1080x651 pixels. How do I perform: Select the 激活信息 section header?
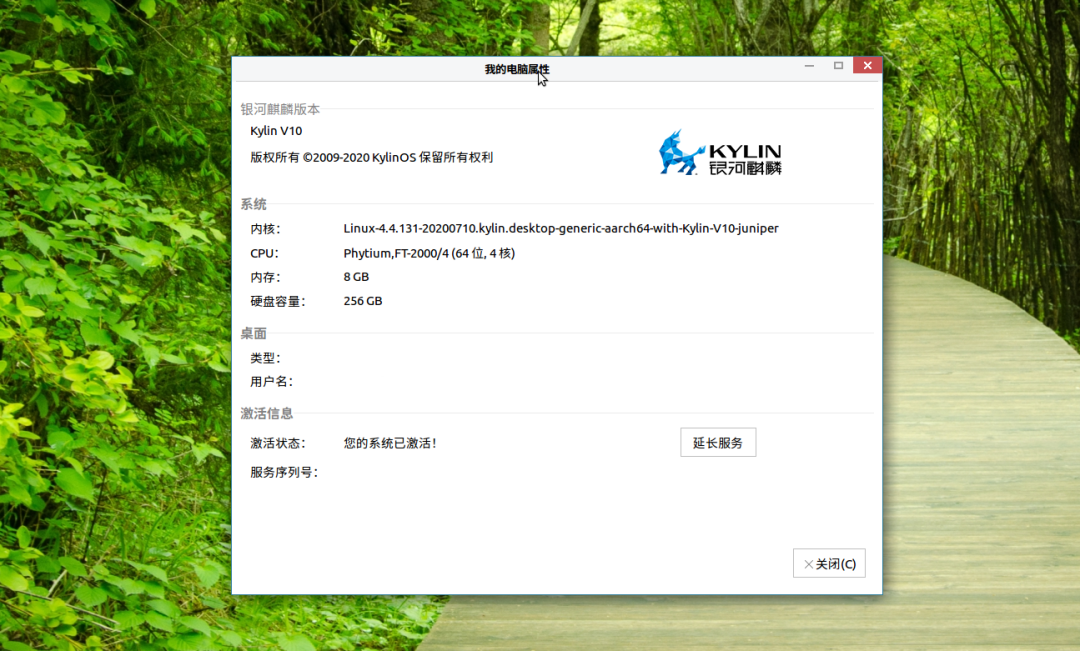[x=267, y=413]
